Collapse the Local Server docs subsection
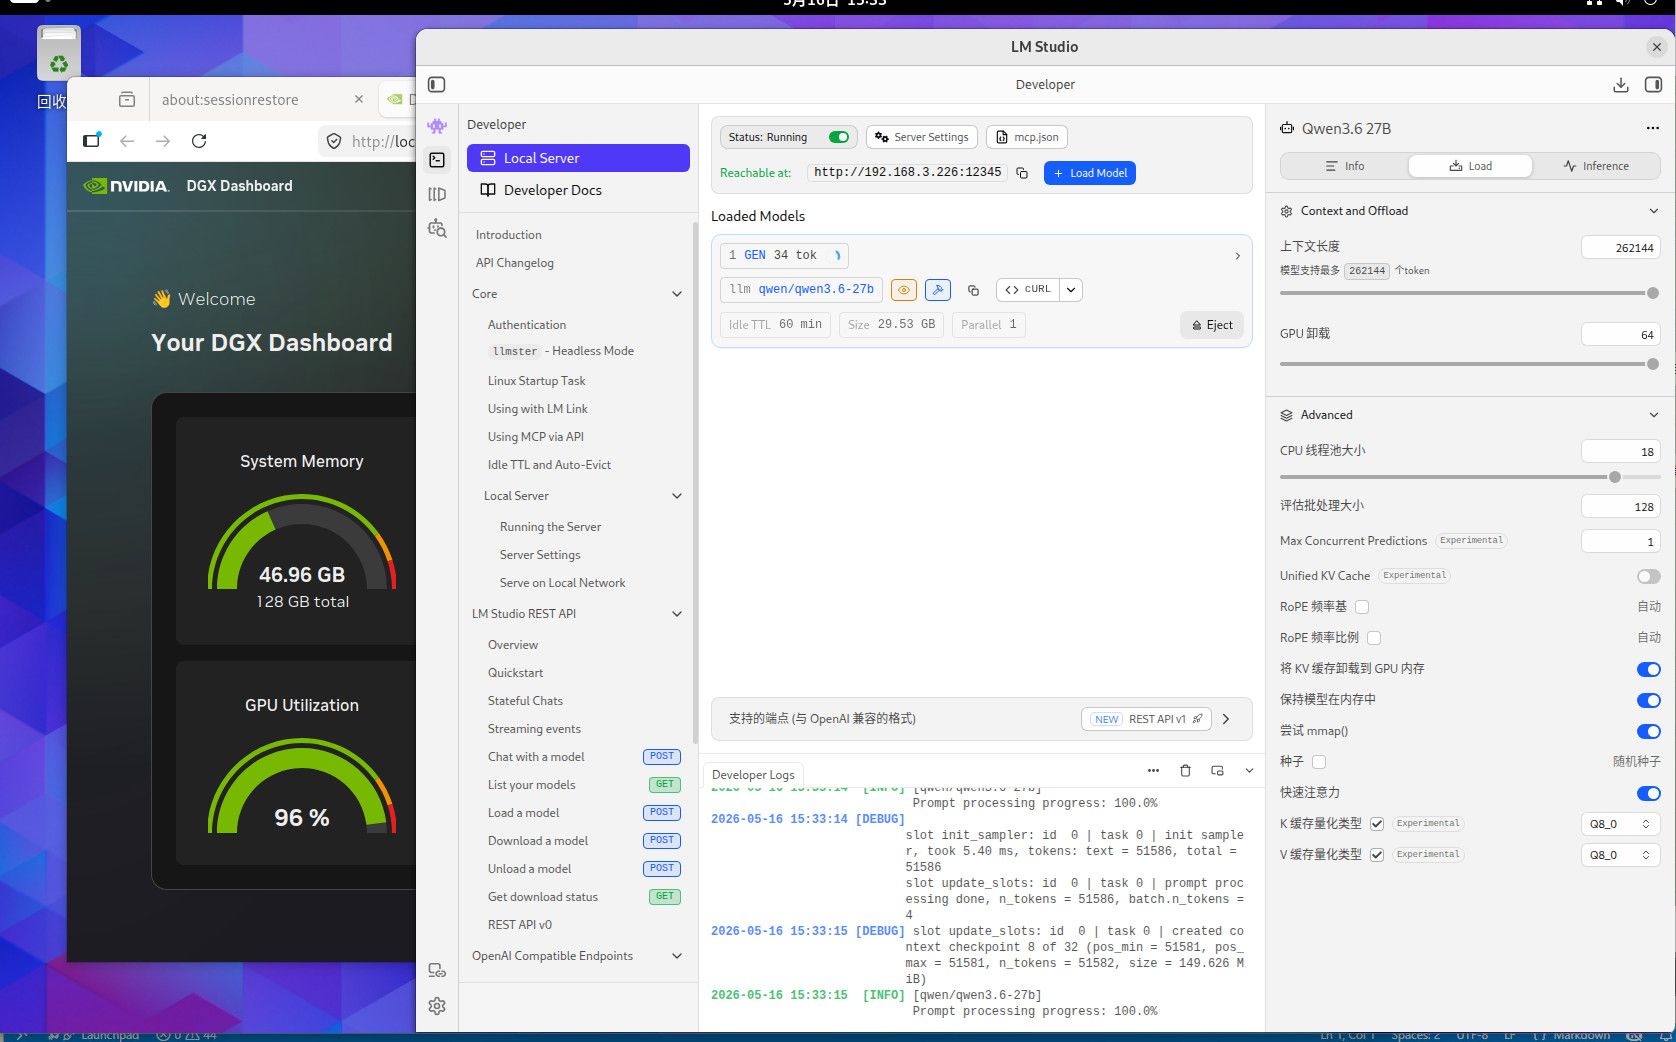Image resolution: width=1676 pixels, height=1042 pixels. point(677,496)
